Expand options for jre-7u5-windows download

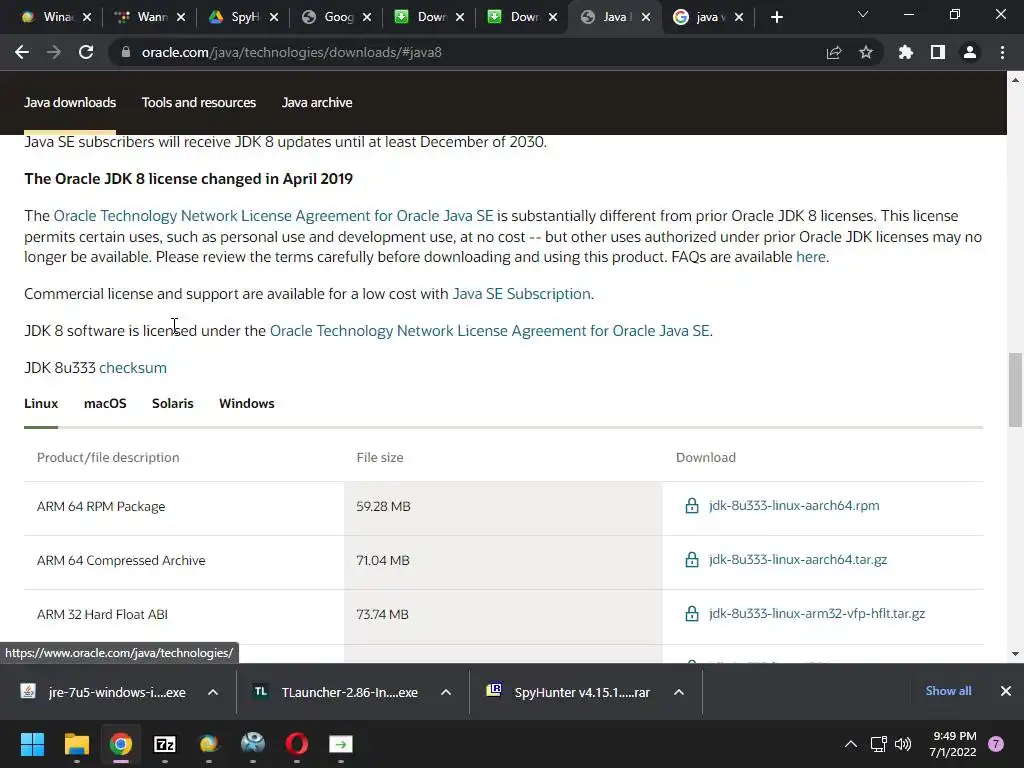(213, 692)
